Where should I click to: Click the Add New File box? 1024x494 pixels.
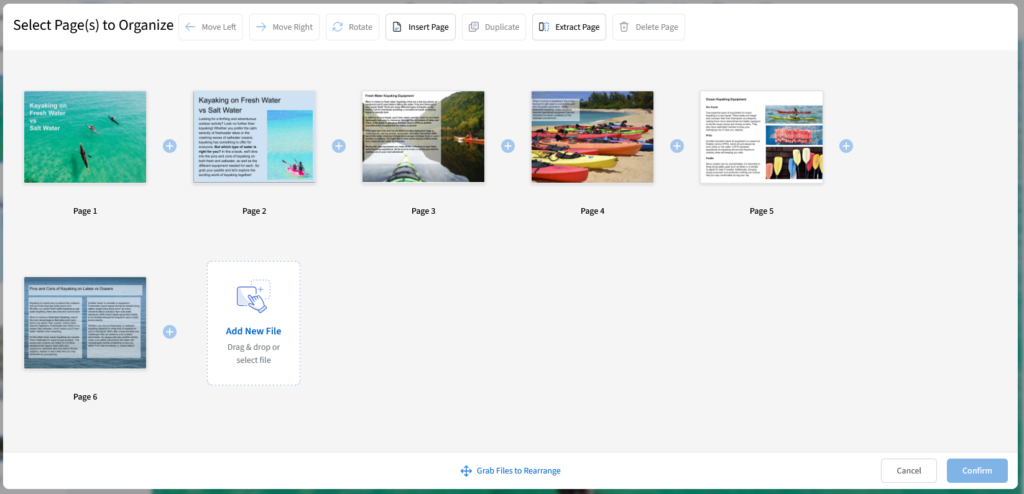point(253,323)
